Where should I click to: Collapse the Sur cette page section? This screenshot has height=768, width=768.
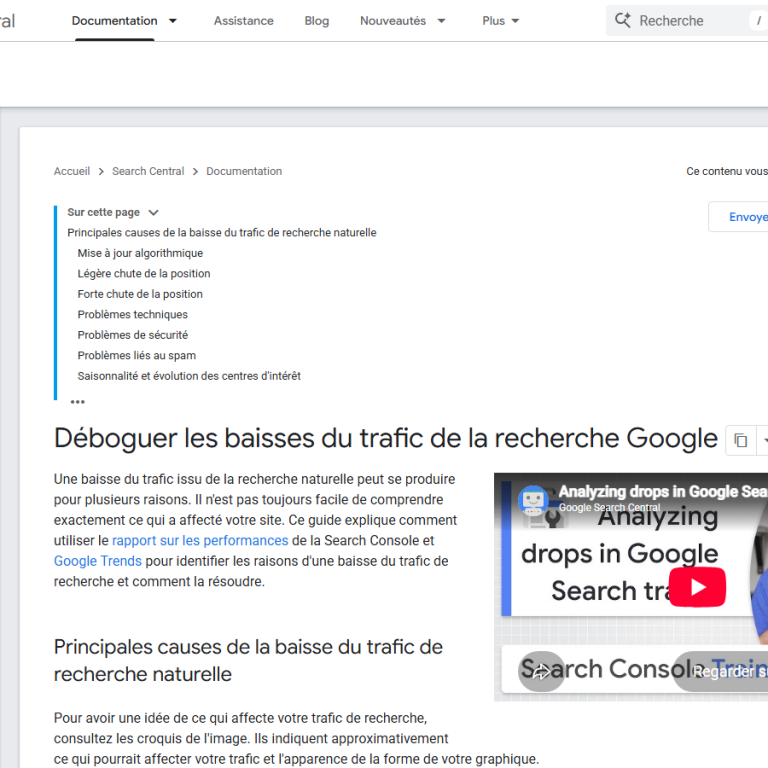coord(153,213)
